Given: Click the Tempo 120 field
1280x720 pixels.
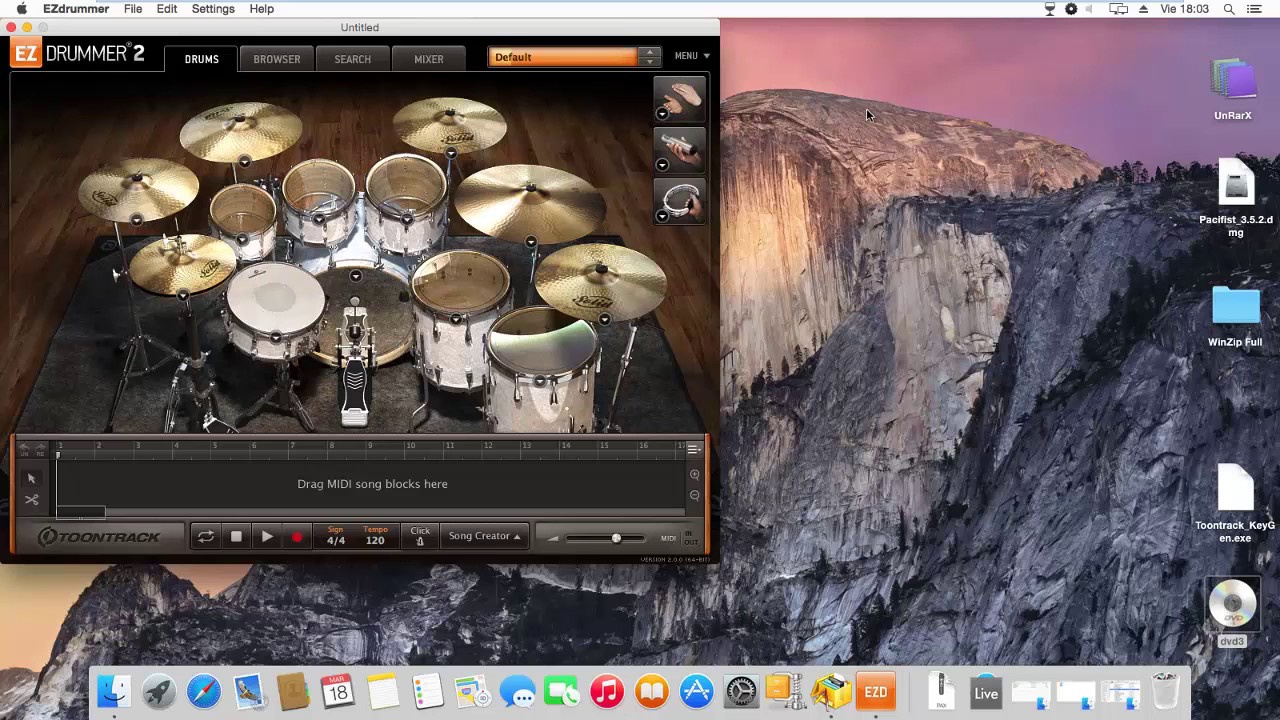Looking at the screenshot, I should [375, 536].
